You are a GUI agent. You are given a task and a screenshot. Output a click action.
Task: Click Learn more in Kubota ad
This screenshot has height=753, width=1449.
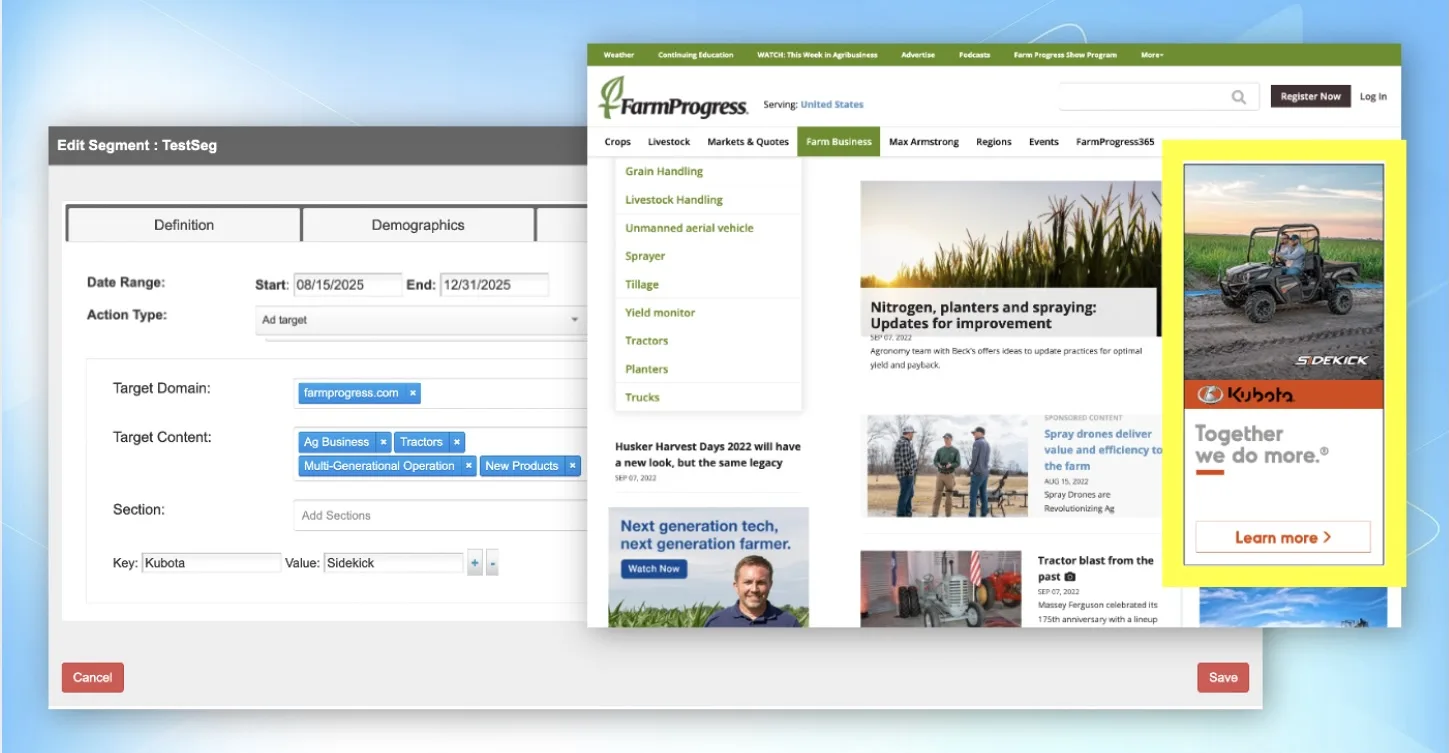pyautogui.click(x=1283, y=537)
